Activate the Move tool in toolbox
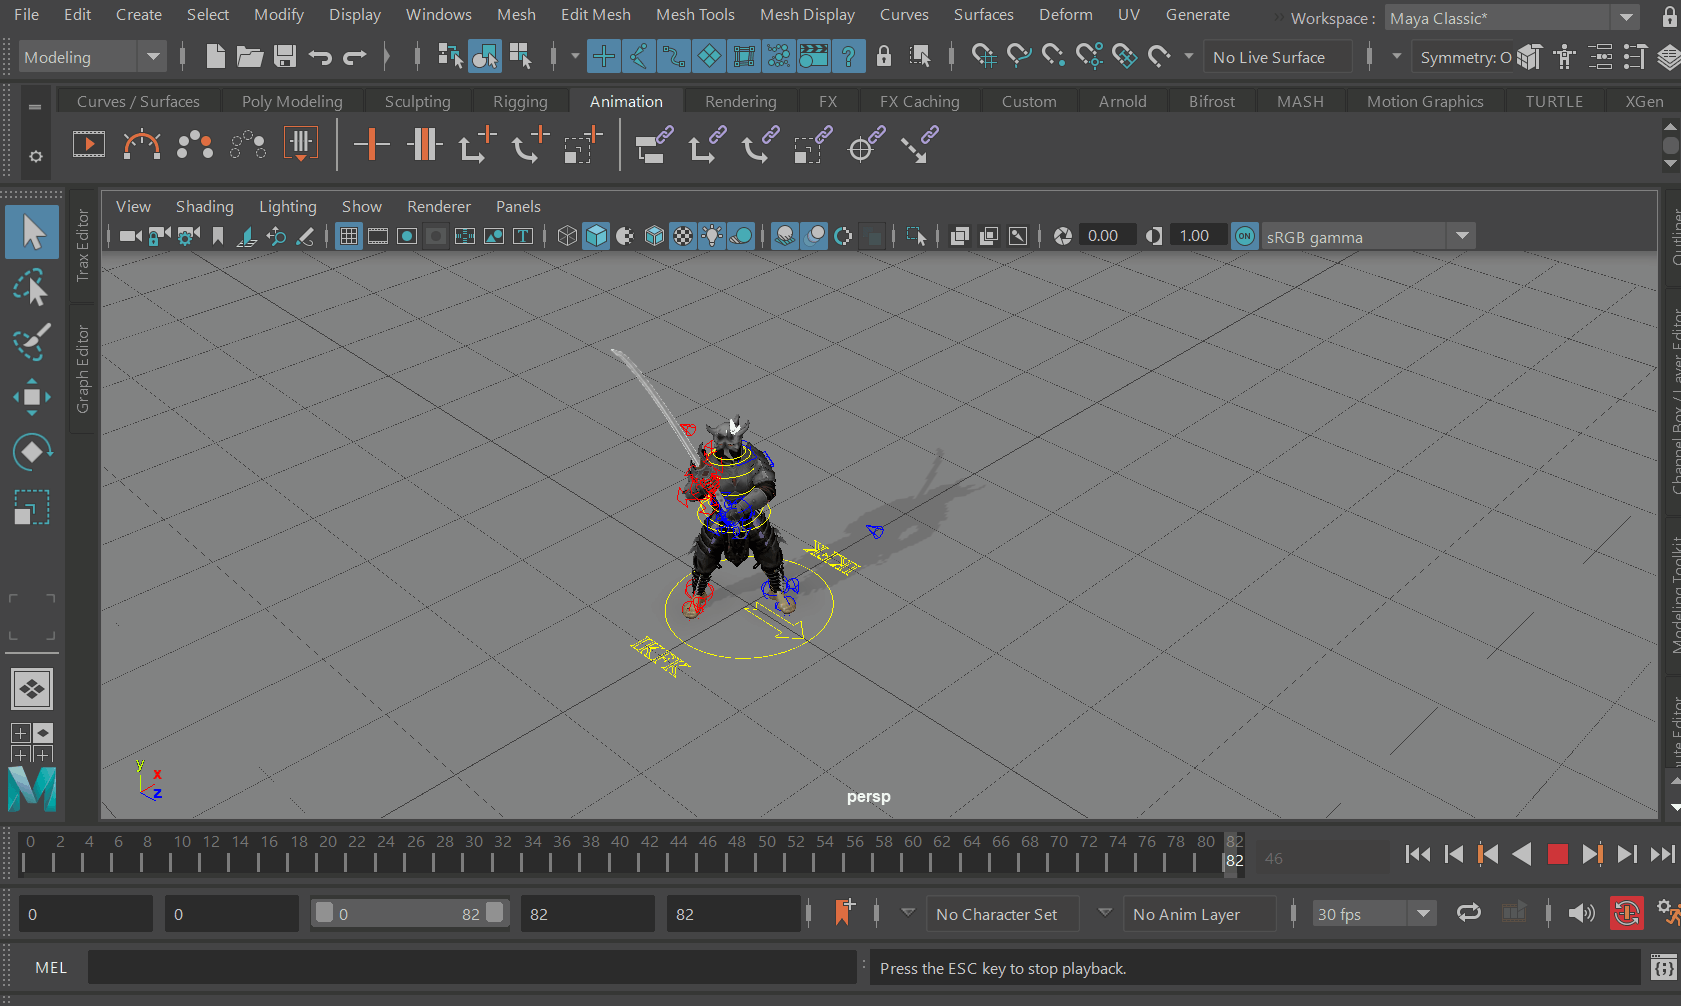 [32, 397]
